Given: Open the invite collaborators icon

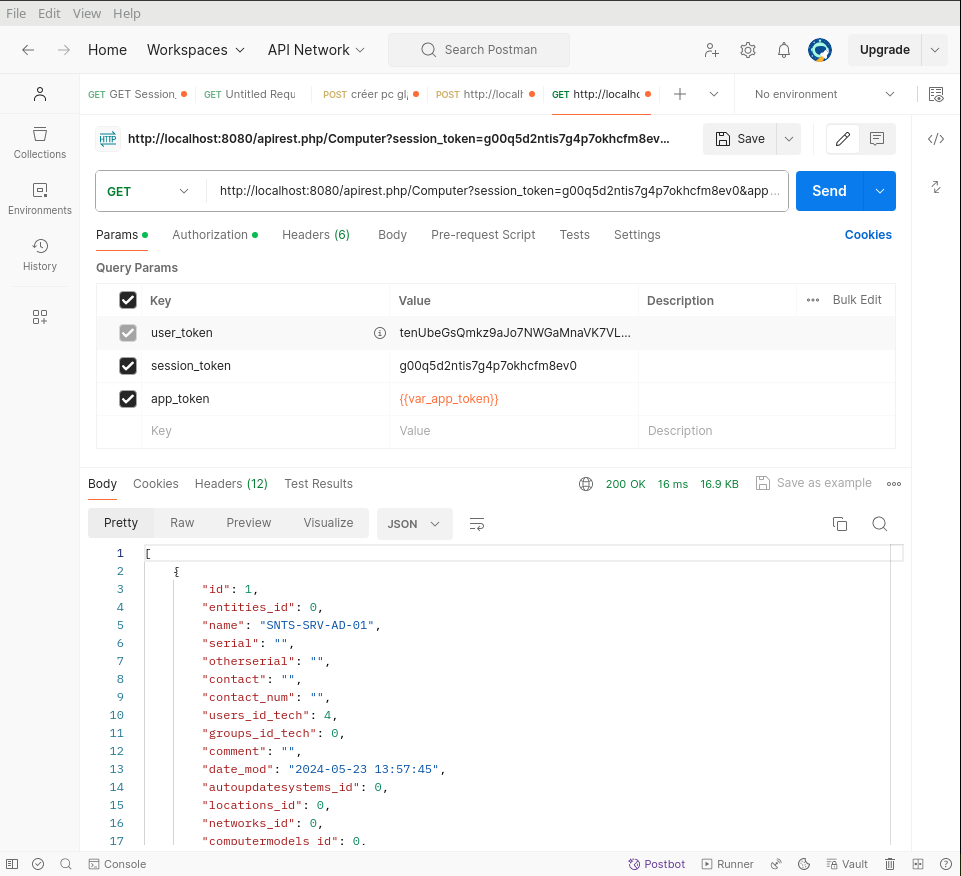Looking at the screenshot, I should (x=712, y=50).
